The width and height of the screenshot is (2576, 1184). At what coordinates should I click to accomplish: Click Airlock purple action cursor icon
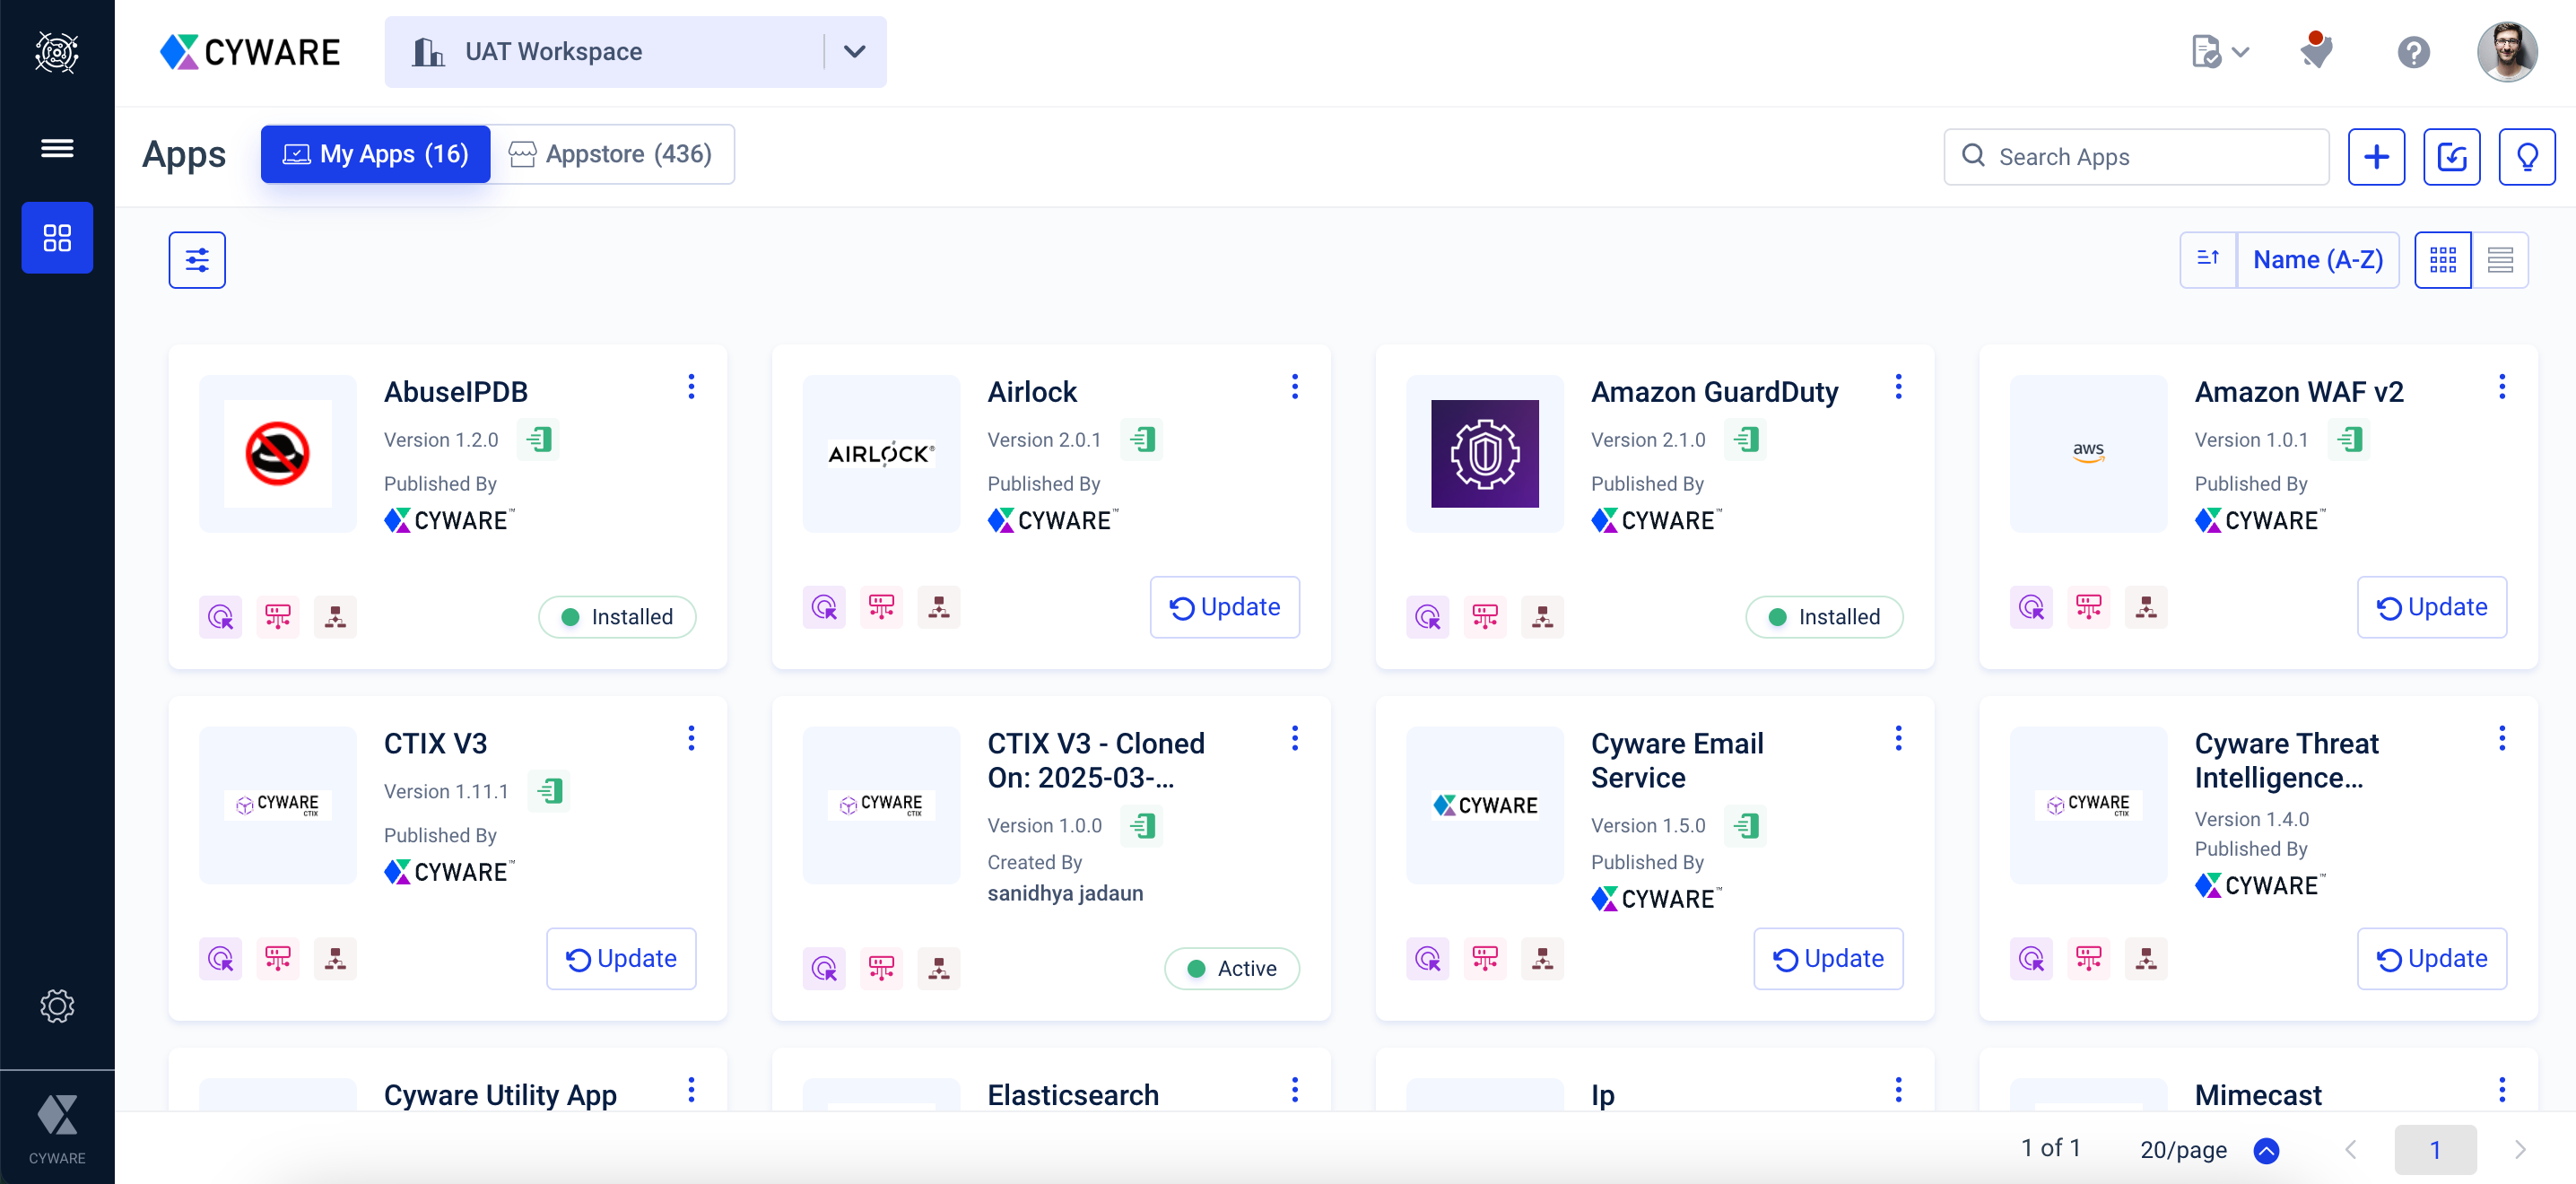click(824, 607)
